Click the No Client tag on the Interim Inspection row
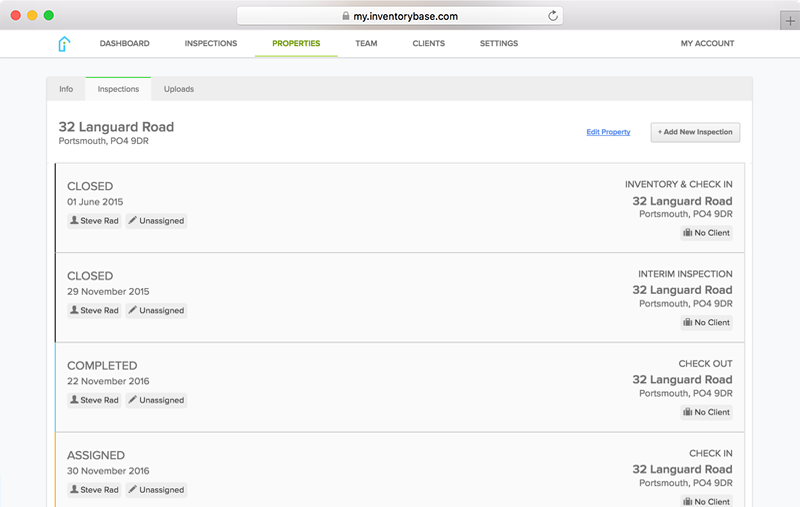 click(x=706, y=322)
